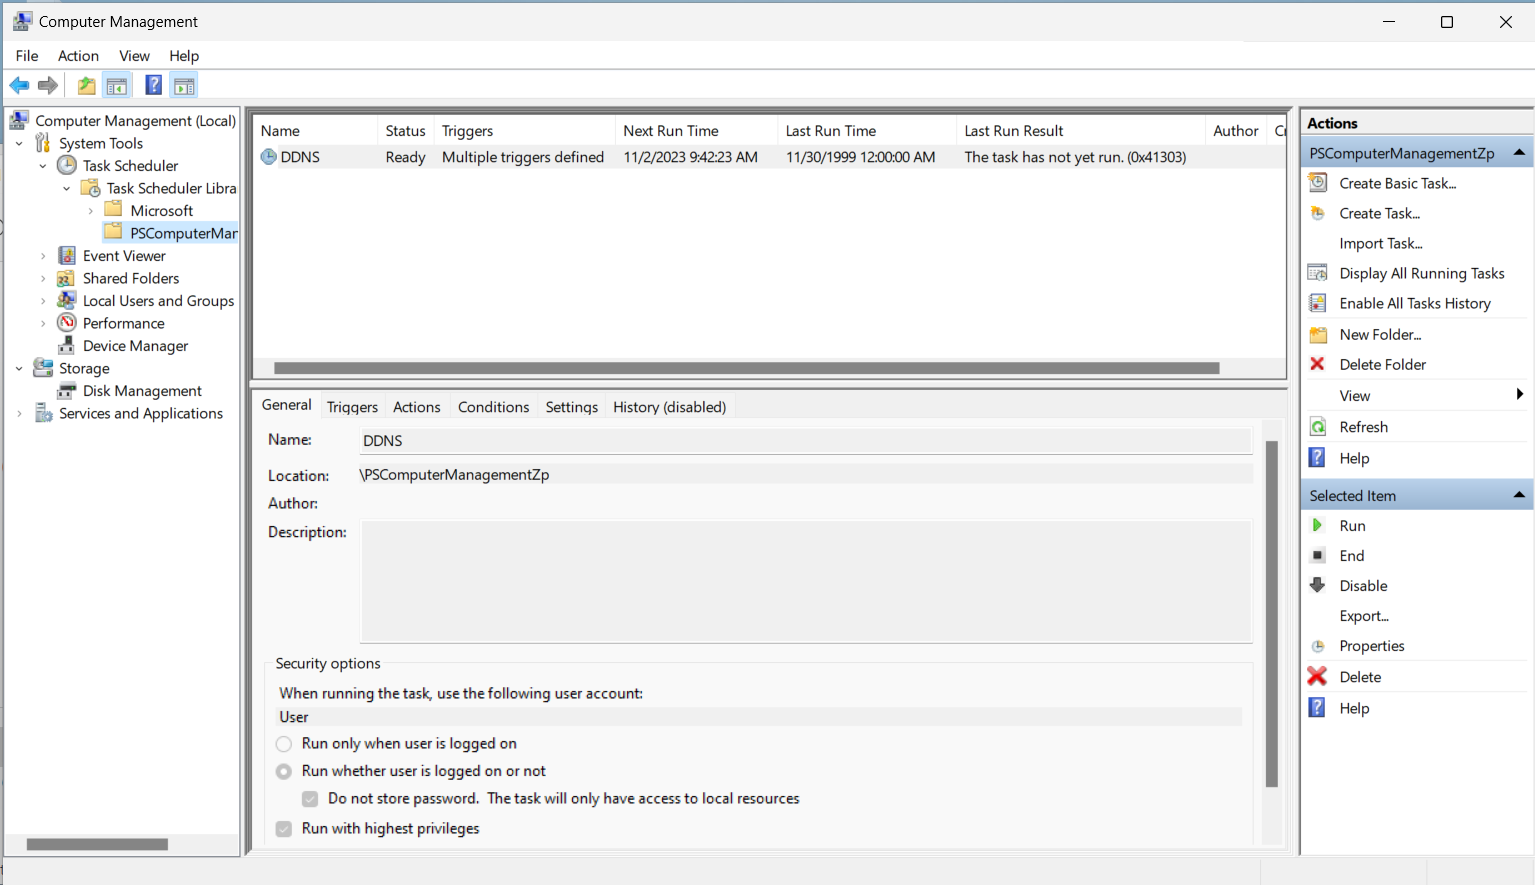1535x885 pixels.
Task: Expand Services and Applications node
Action: click(x=19, y=413)
